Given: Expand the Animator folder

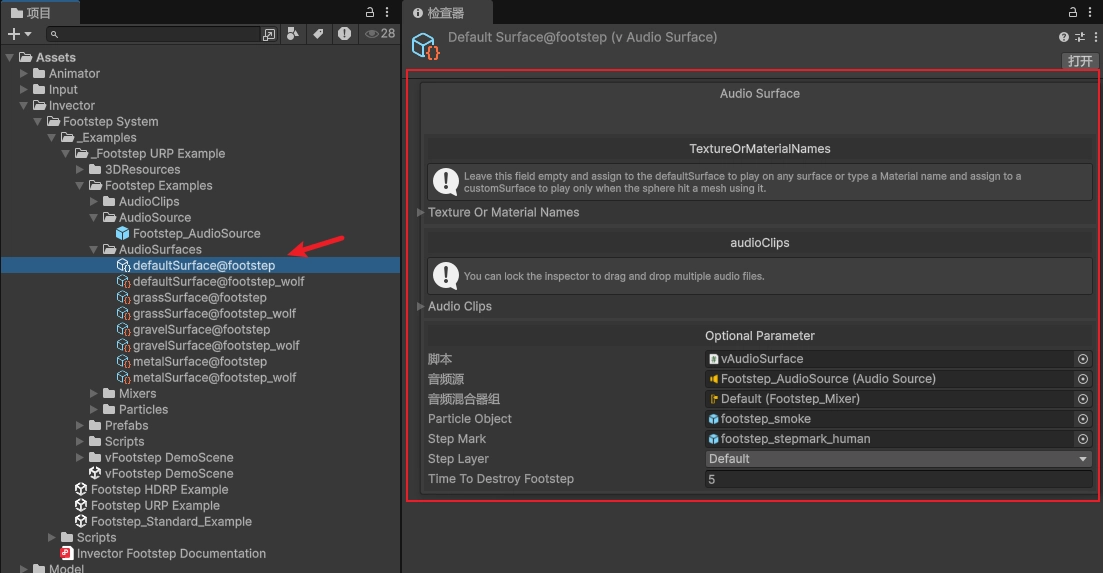Looking at the screenshot, I should 24,73.
